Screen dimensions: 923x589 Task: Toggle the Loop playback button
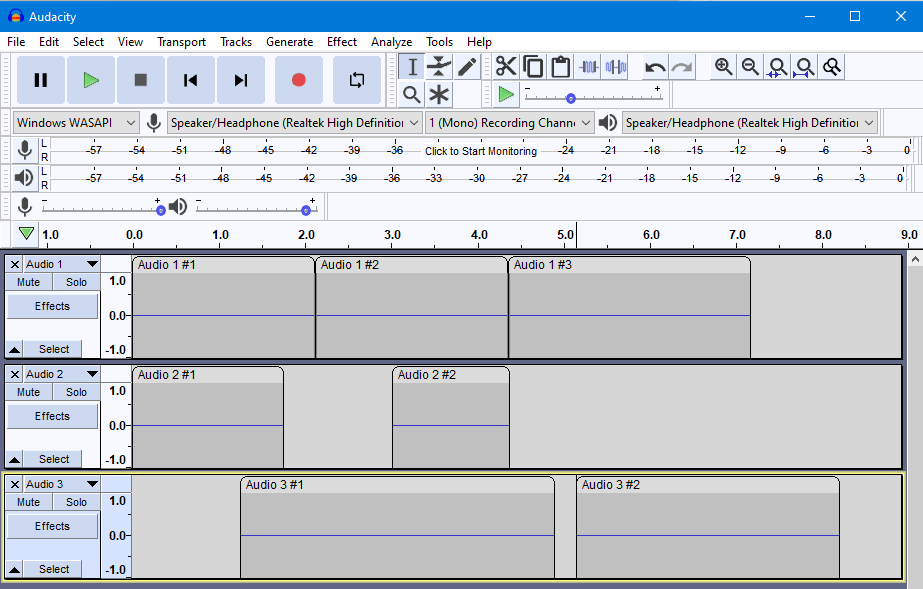click(357, 80)
